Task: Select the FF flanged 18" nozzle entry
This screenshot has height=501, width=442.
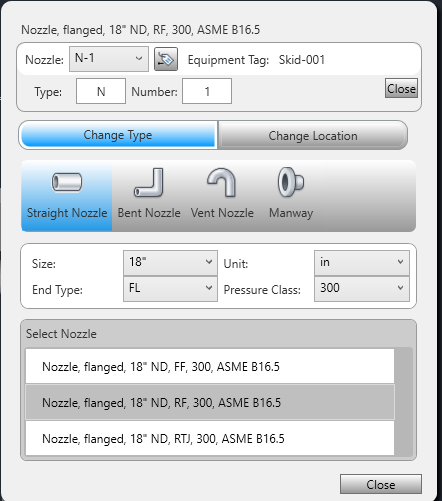Action: click(210, 366)
